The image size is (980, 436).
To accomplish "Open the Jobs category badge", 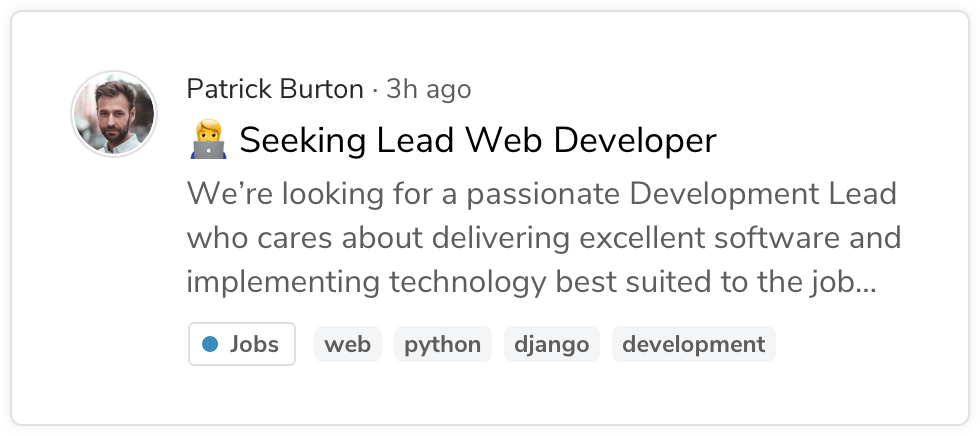I will coord(242,344).
